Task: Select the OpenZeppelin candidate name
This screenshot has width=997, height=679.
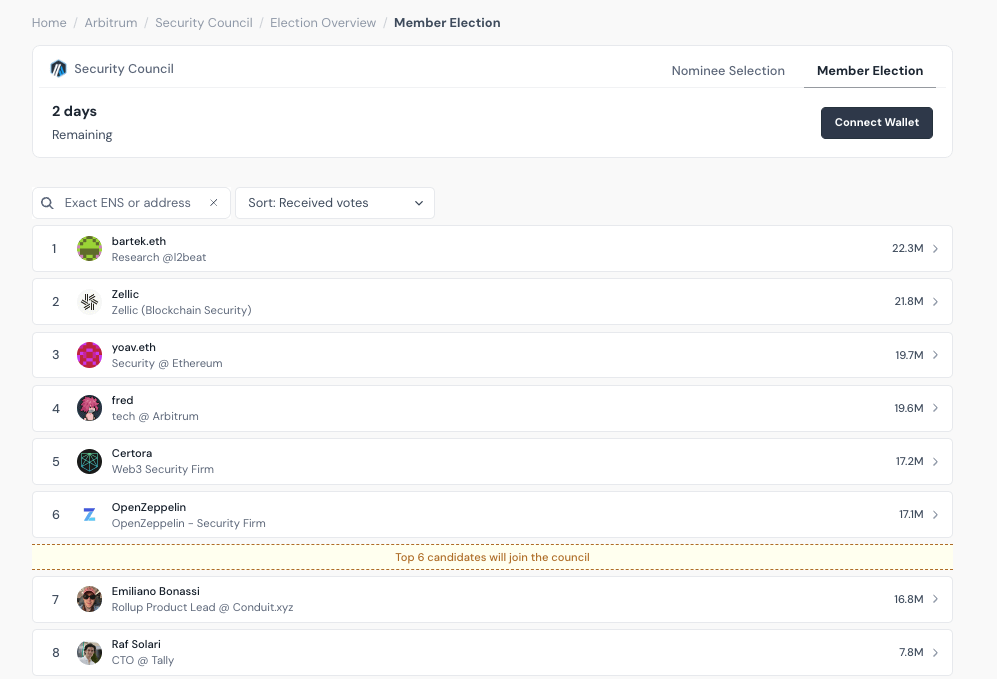Action: (x=149, y=507)
